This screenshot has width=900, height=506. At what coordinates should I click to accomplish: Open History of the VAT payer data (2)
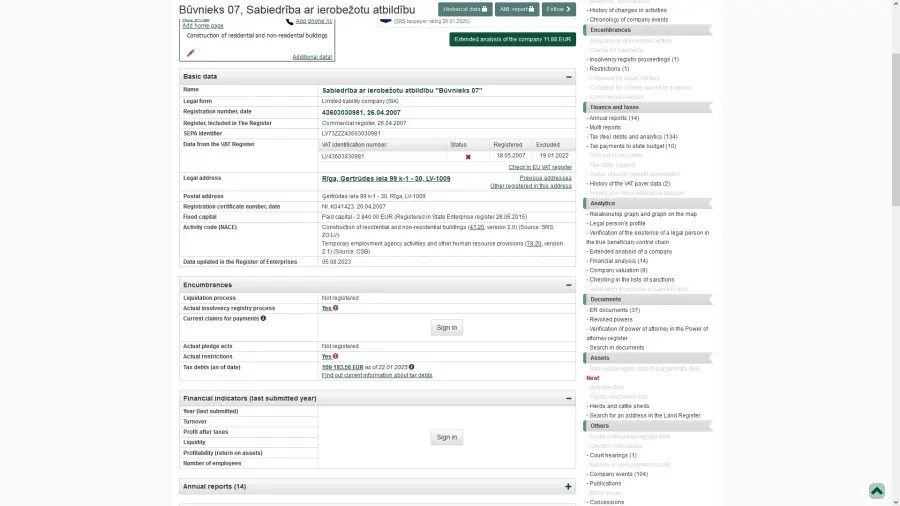tap(629, 184)
